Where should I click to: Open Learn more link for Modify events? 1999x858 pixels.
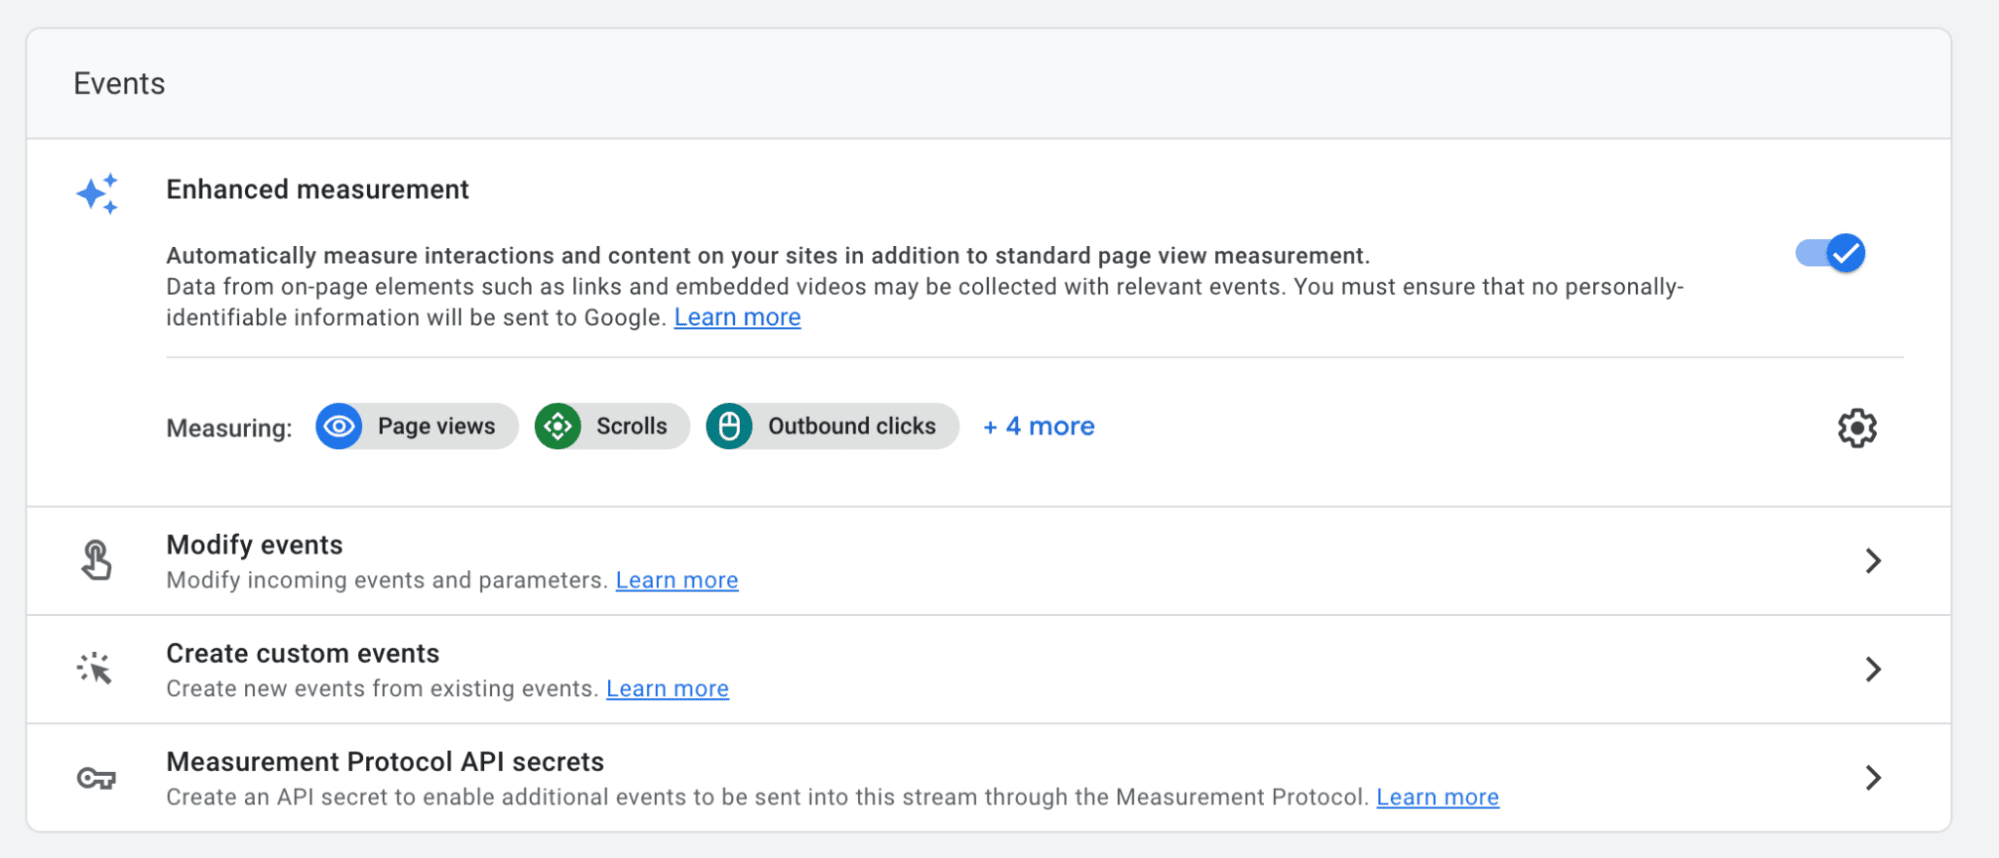pos(677,581)
